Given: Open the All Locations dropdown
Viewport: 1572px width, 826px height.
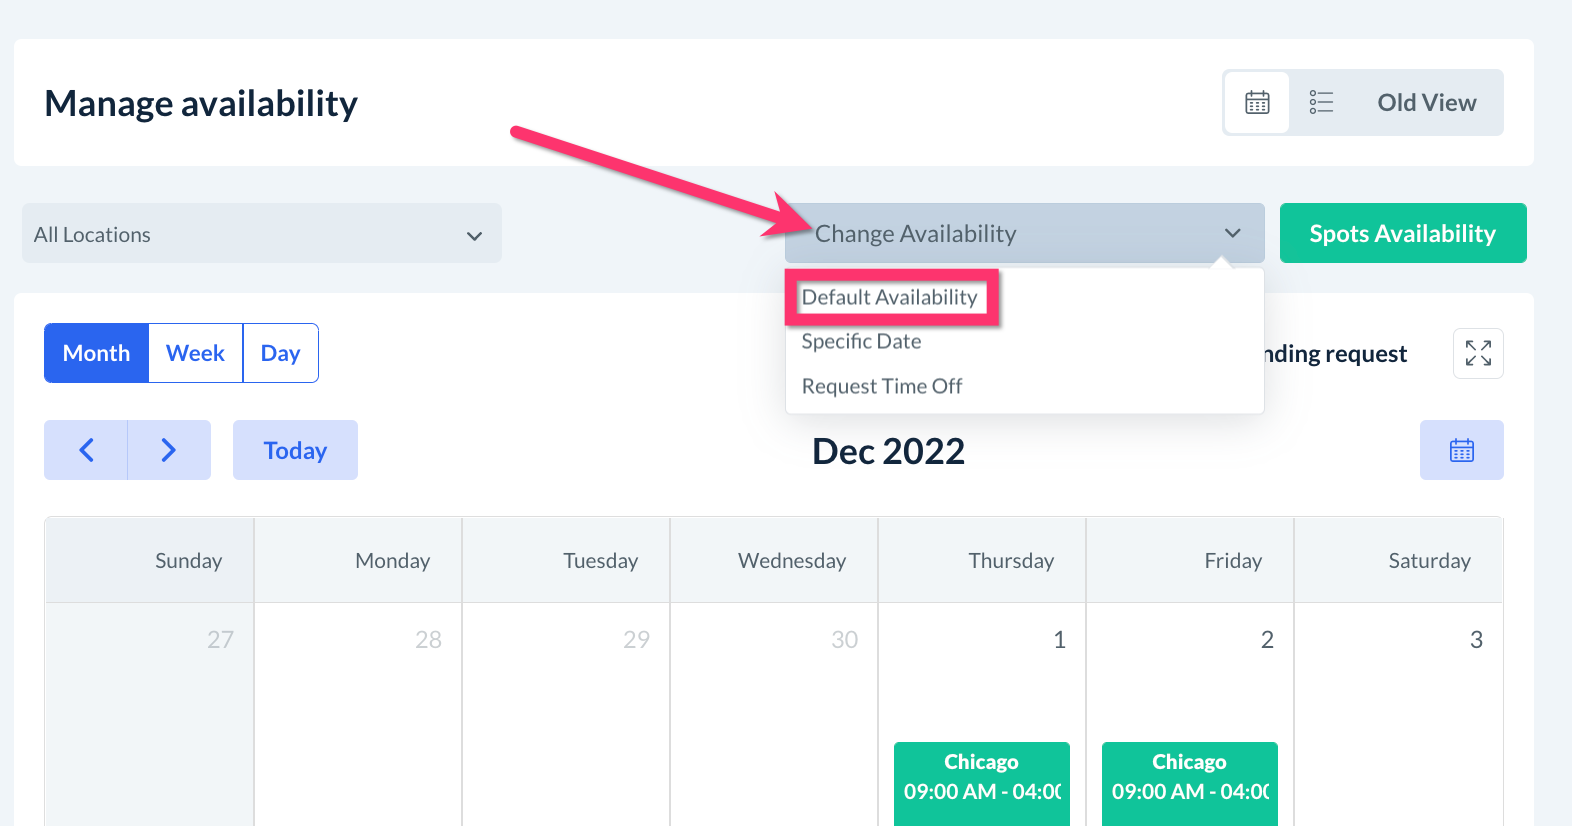Looking at the screenshot, I should (x=261, y=234).
